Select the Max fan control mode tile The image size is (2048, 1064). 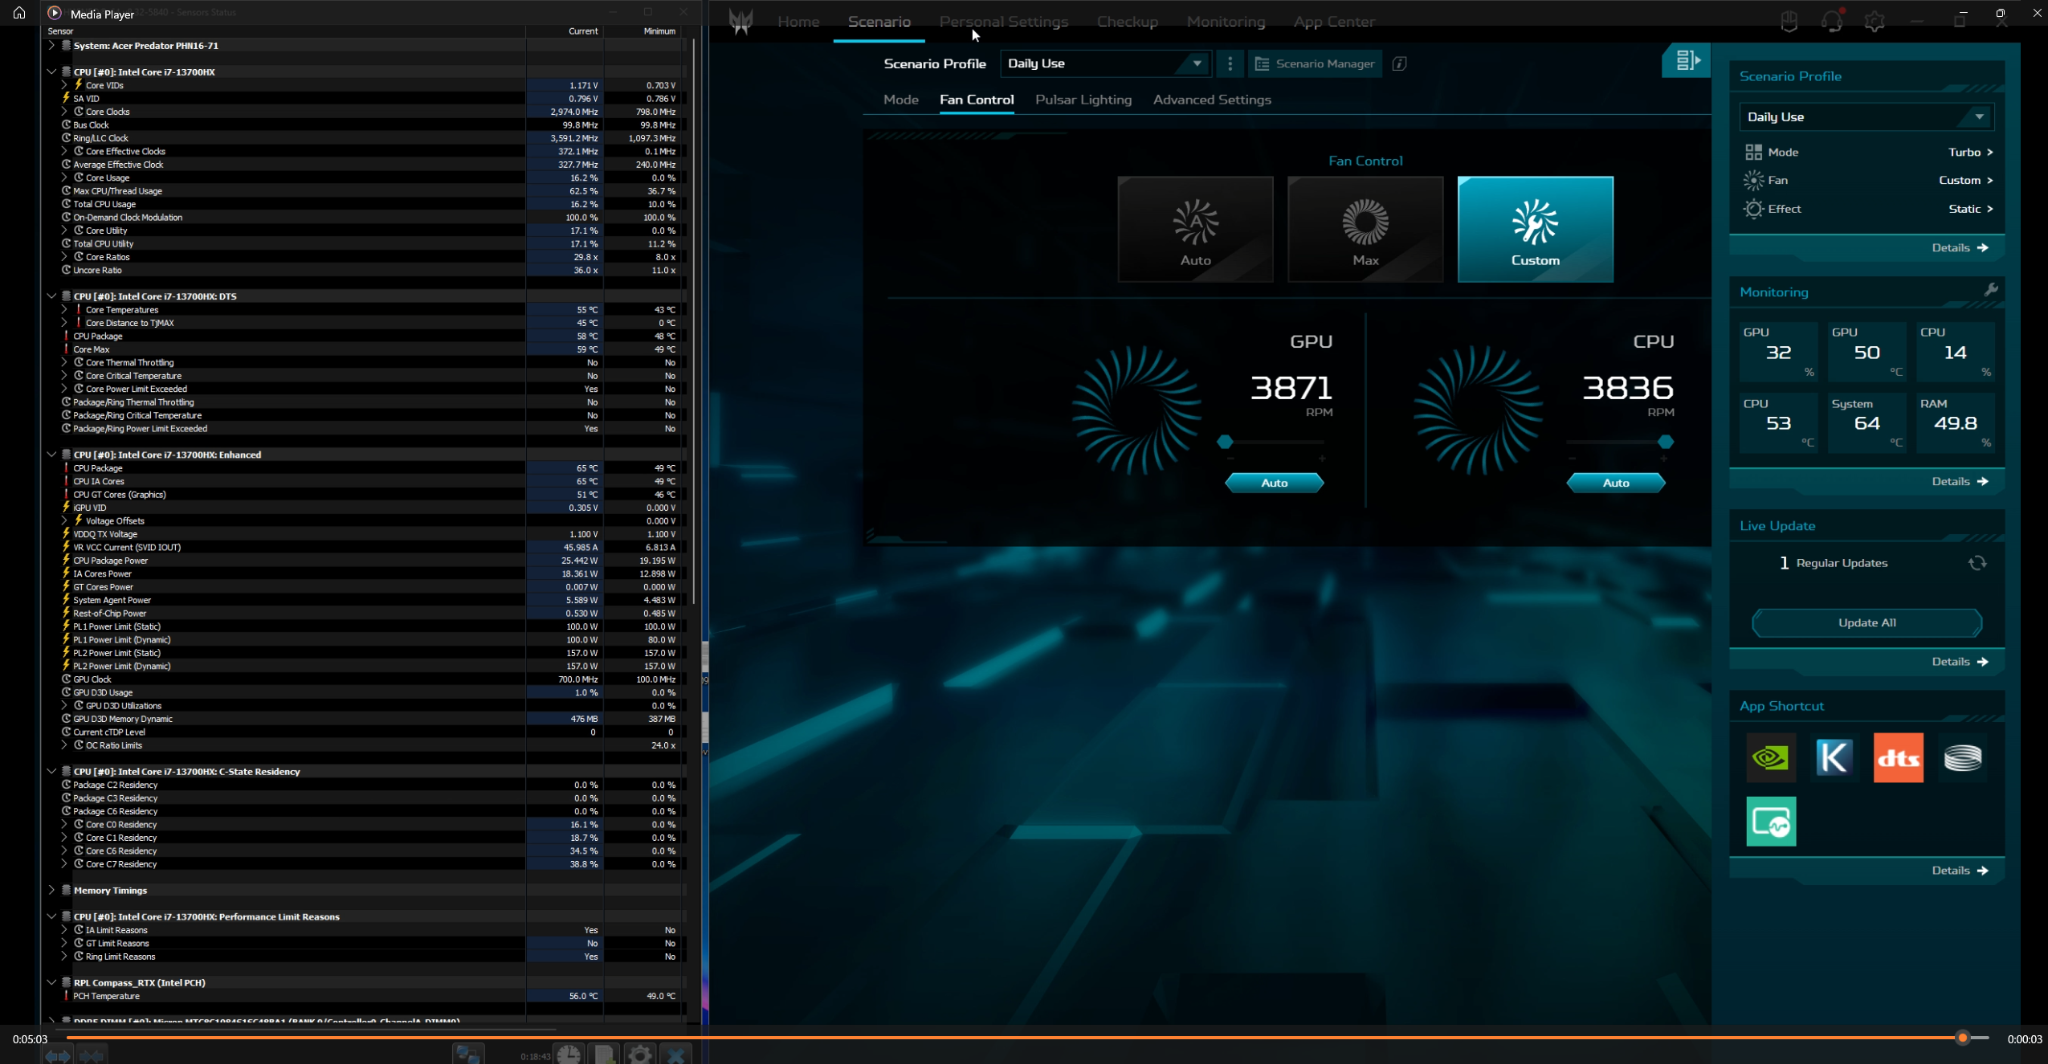(x=1365, y=229)
